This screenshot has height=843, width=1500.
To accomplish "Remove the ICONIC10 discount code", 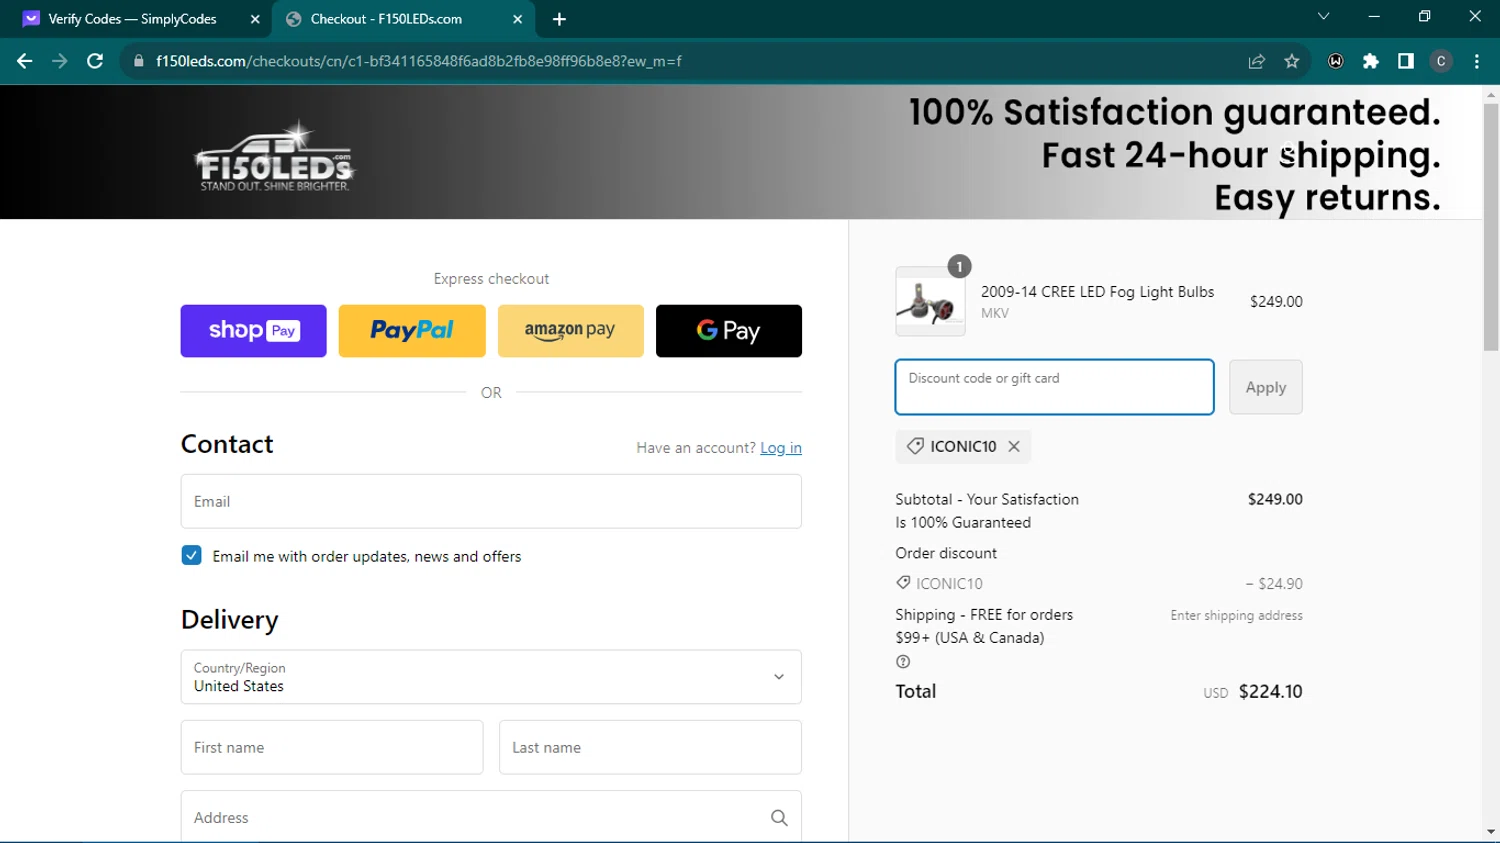I will (x=1014, y=446).
